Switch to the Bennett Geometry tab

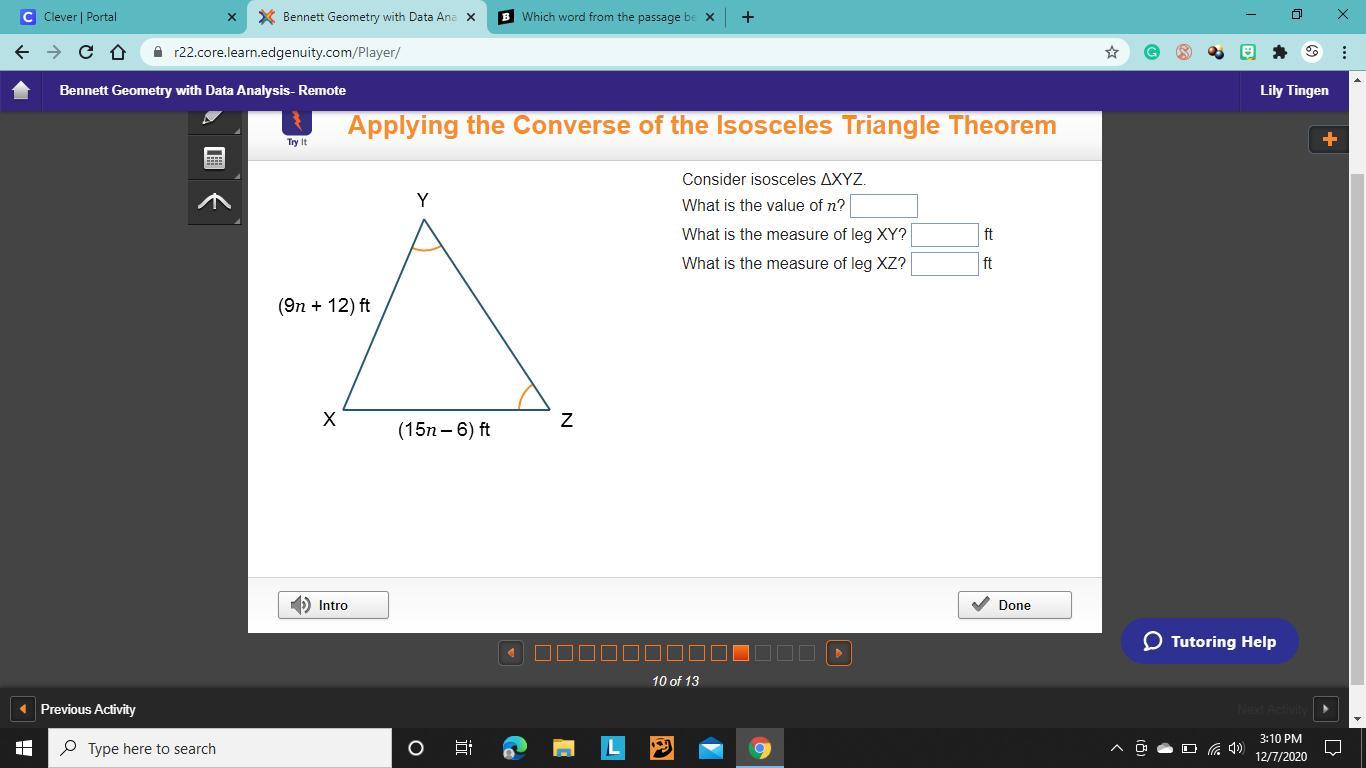point(366,17)
